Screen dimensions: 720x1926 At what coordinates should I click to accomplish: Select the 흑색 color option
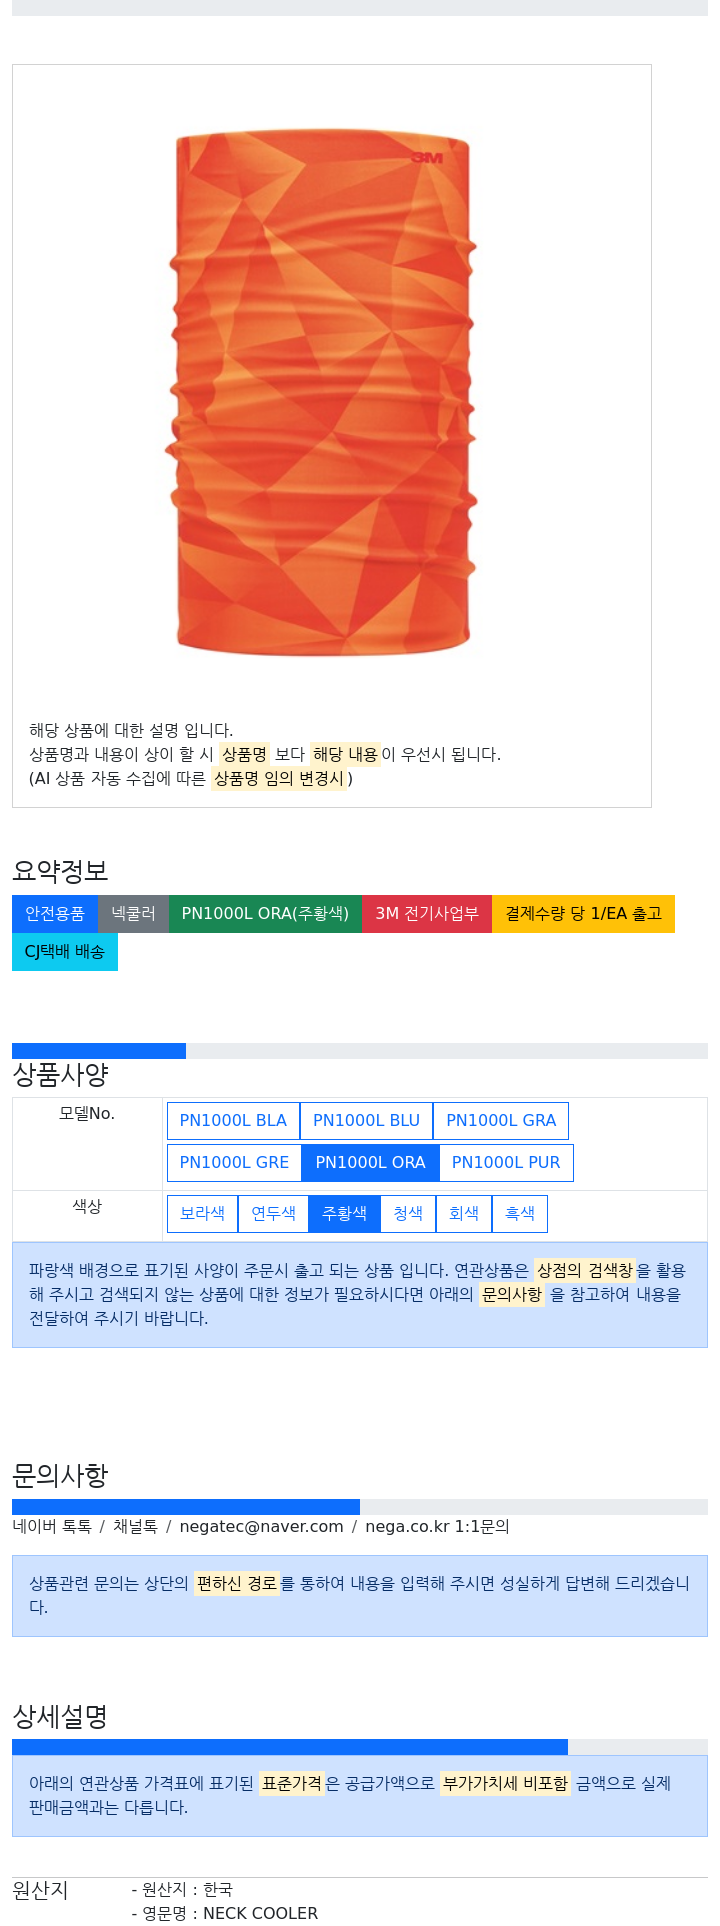[520, 1214]
